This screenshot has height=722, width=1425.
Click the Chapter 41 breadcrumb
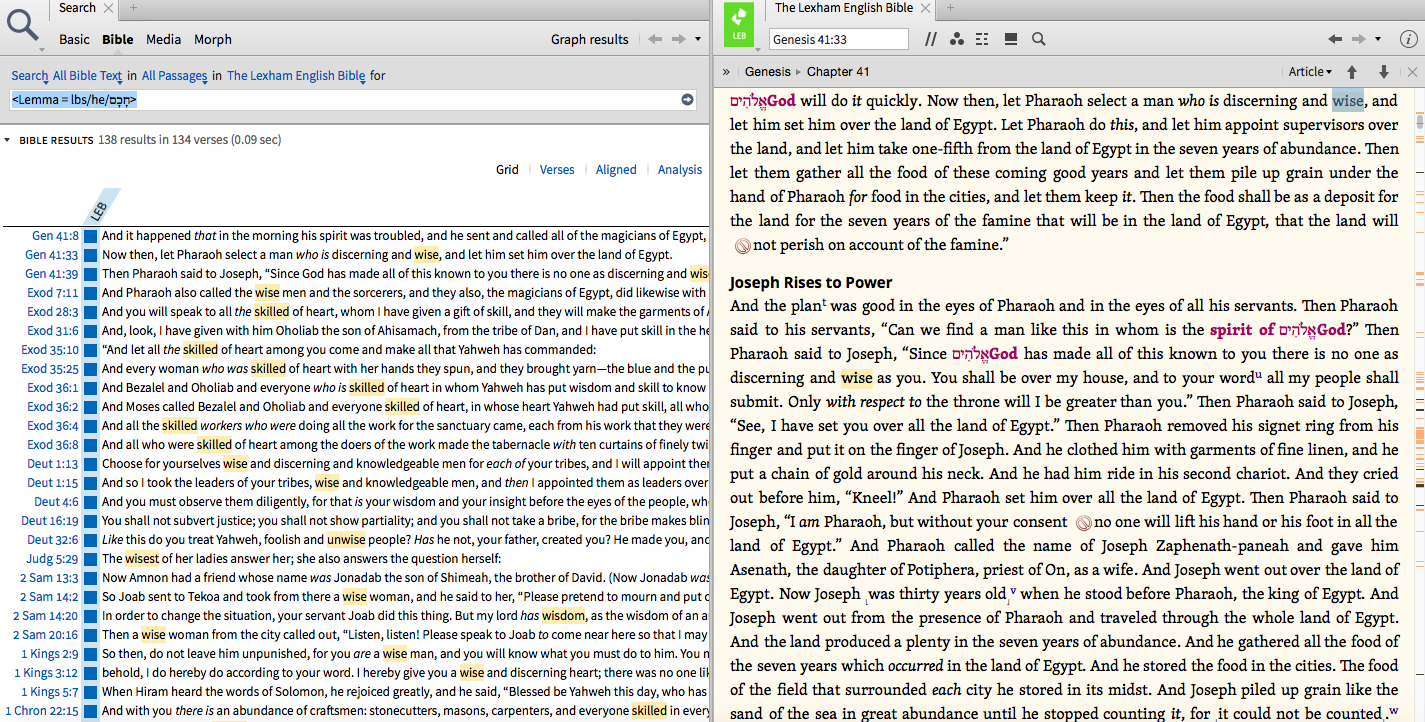[x=838, y=72]
